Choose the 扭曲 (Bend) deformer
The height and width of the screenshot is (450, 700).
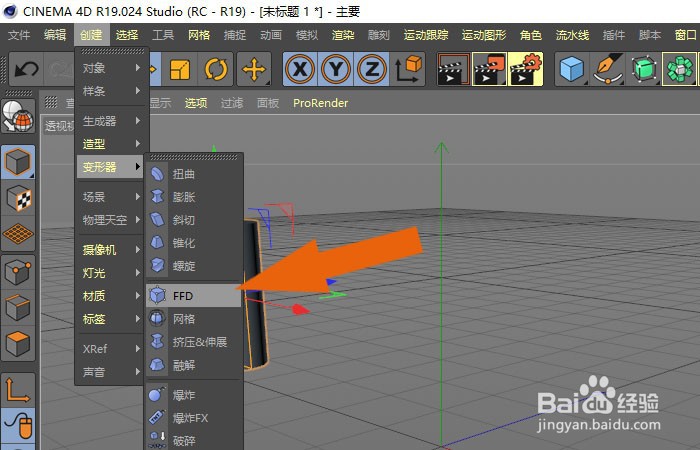[194, 174]
